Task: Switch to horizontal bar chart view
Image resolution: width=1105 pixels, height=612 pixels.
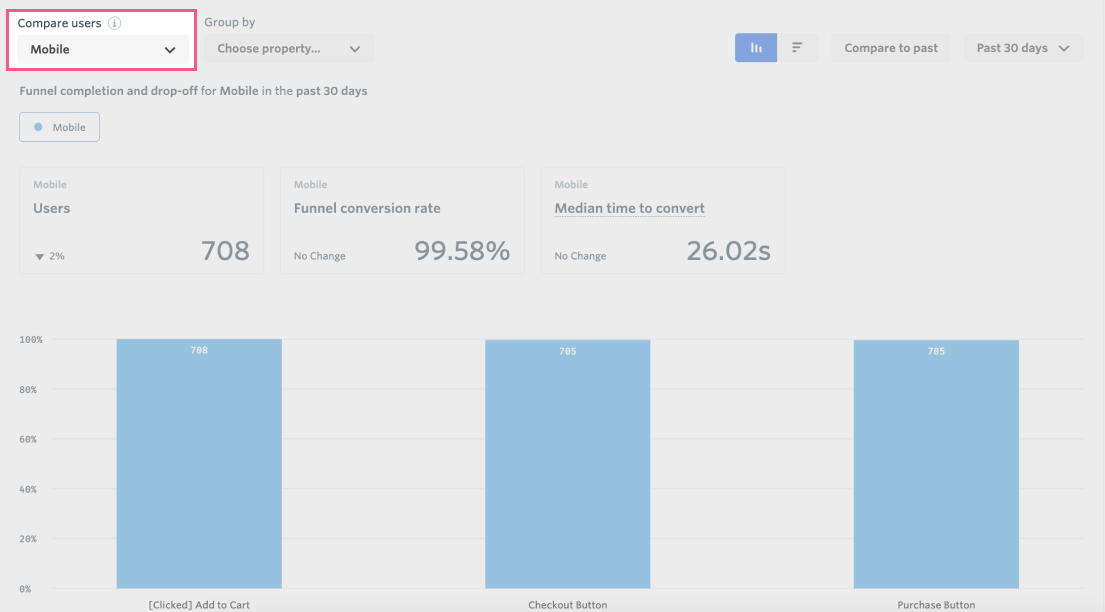Action: [x=797, y=48]
